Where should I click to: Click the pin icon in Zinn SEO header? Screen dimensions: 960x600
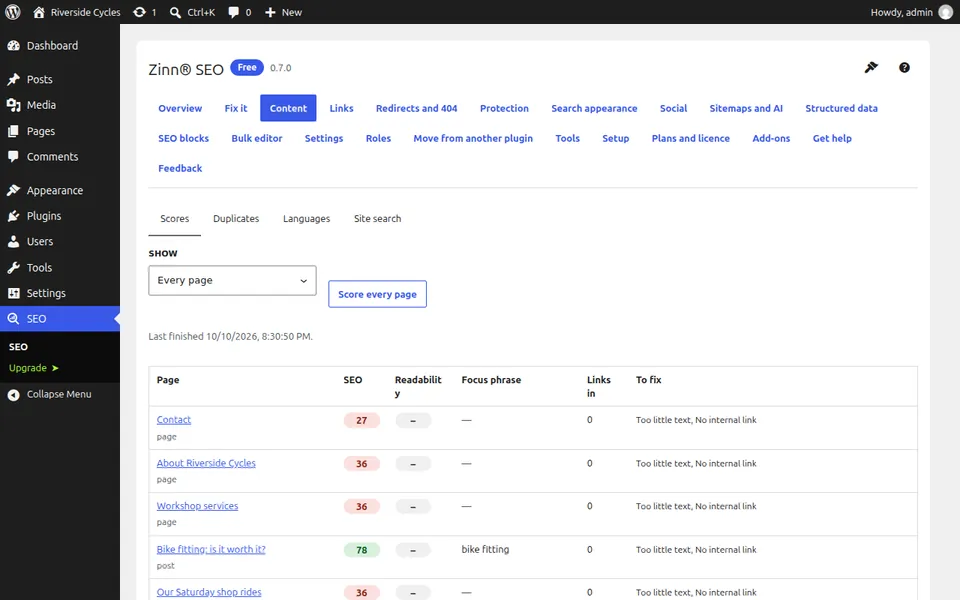pyautogui.click(x=871, y=67)
